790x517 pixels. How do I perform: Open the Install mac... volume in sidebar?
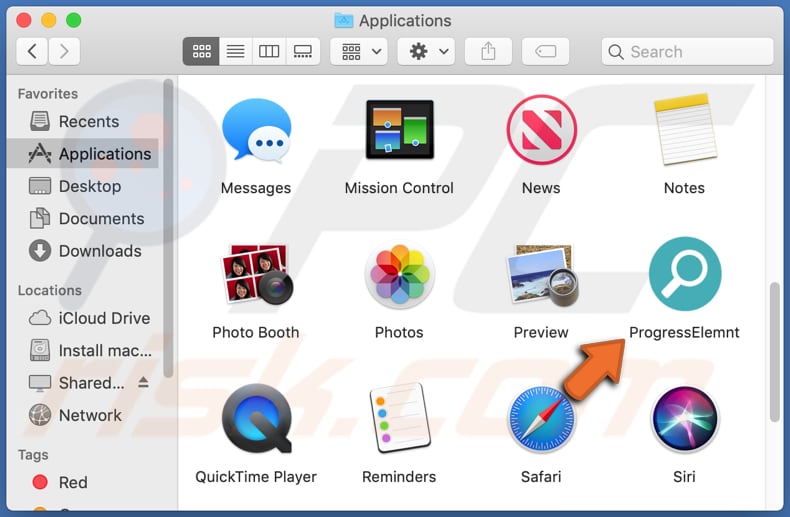[83, 350]
